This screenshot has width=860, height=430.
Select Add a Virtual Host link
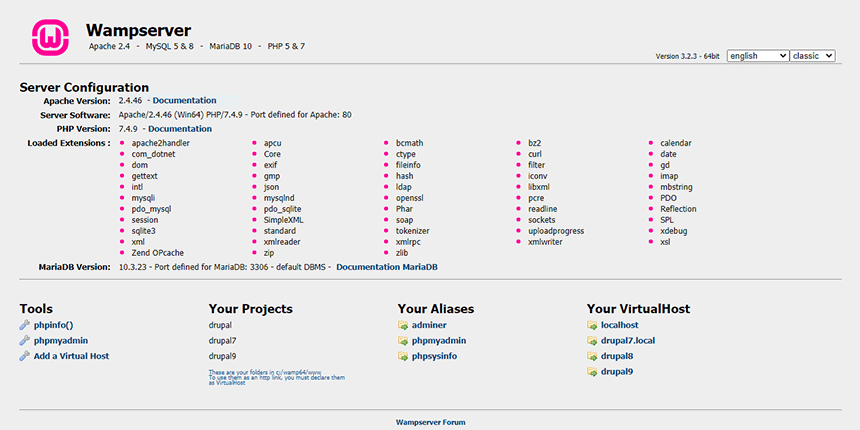[71, 356]
